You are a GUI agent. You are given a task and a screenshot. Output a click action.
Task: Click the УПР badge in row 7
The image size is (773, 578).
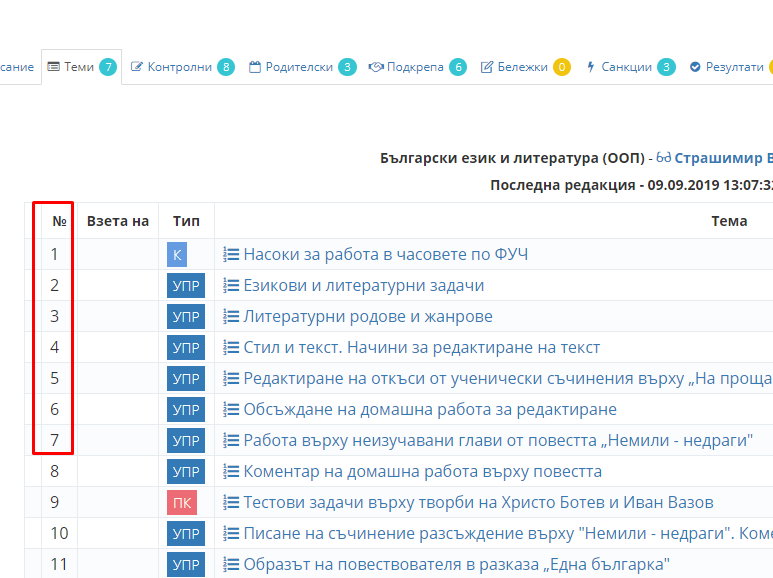pyautogui.click(x=186, y=441)
